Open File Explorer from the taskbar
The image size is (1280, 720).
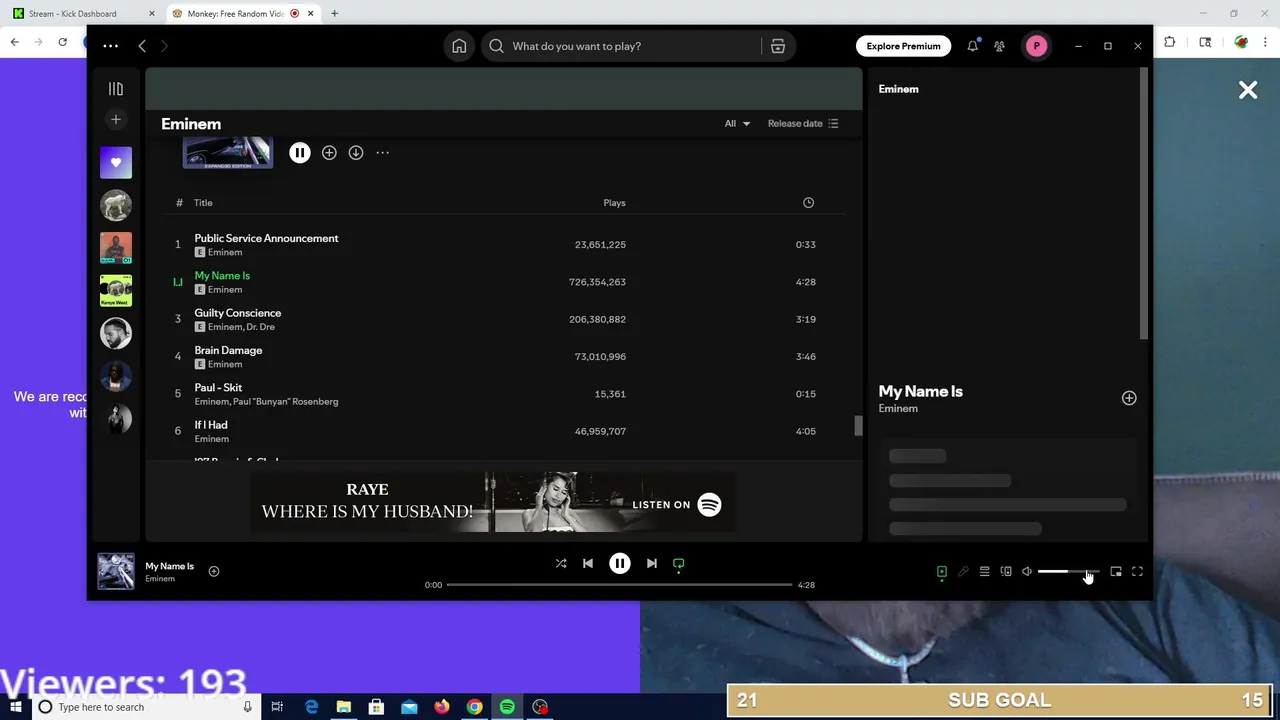pos(344,707)
